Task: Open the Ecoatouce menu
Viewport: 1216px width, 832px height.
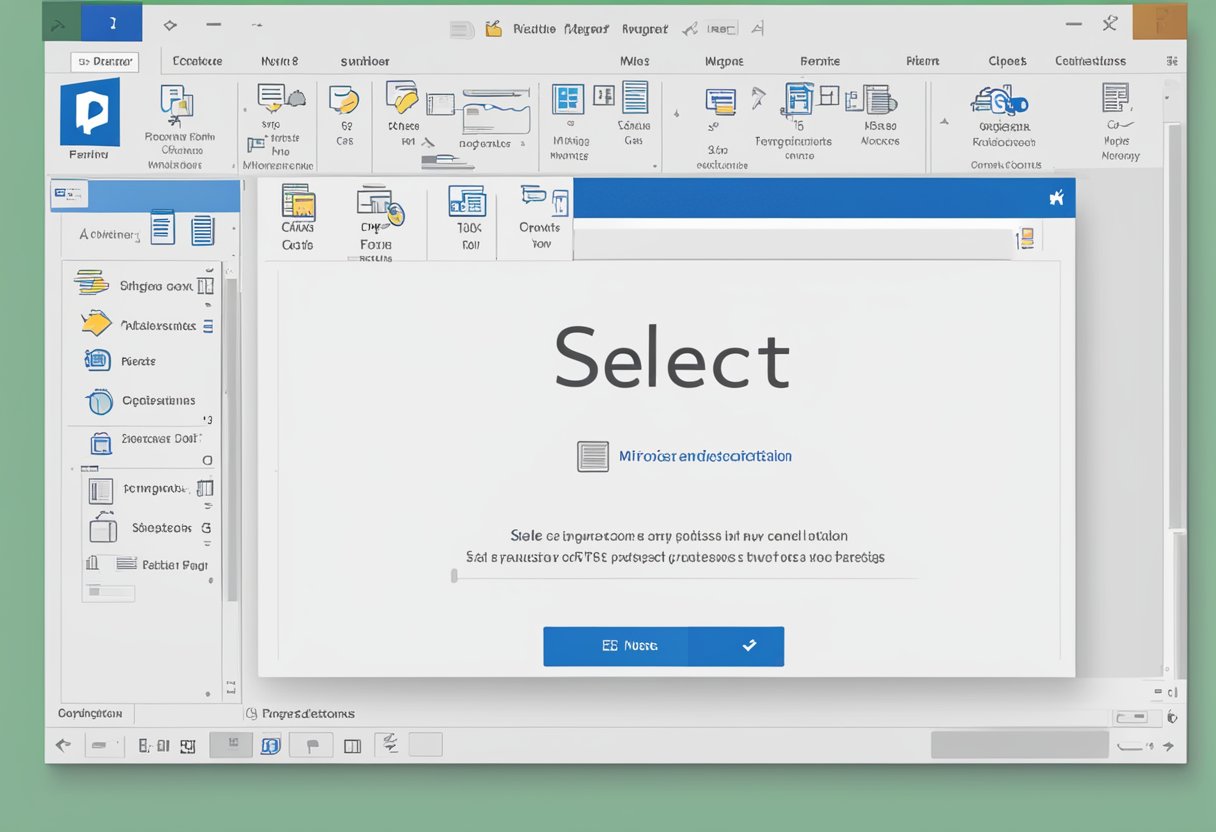Action: point(197,61)
